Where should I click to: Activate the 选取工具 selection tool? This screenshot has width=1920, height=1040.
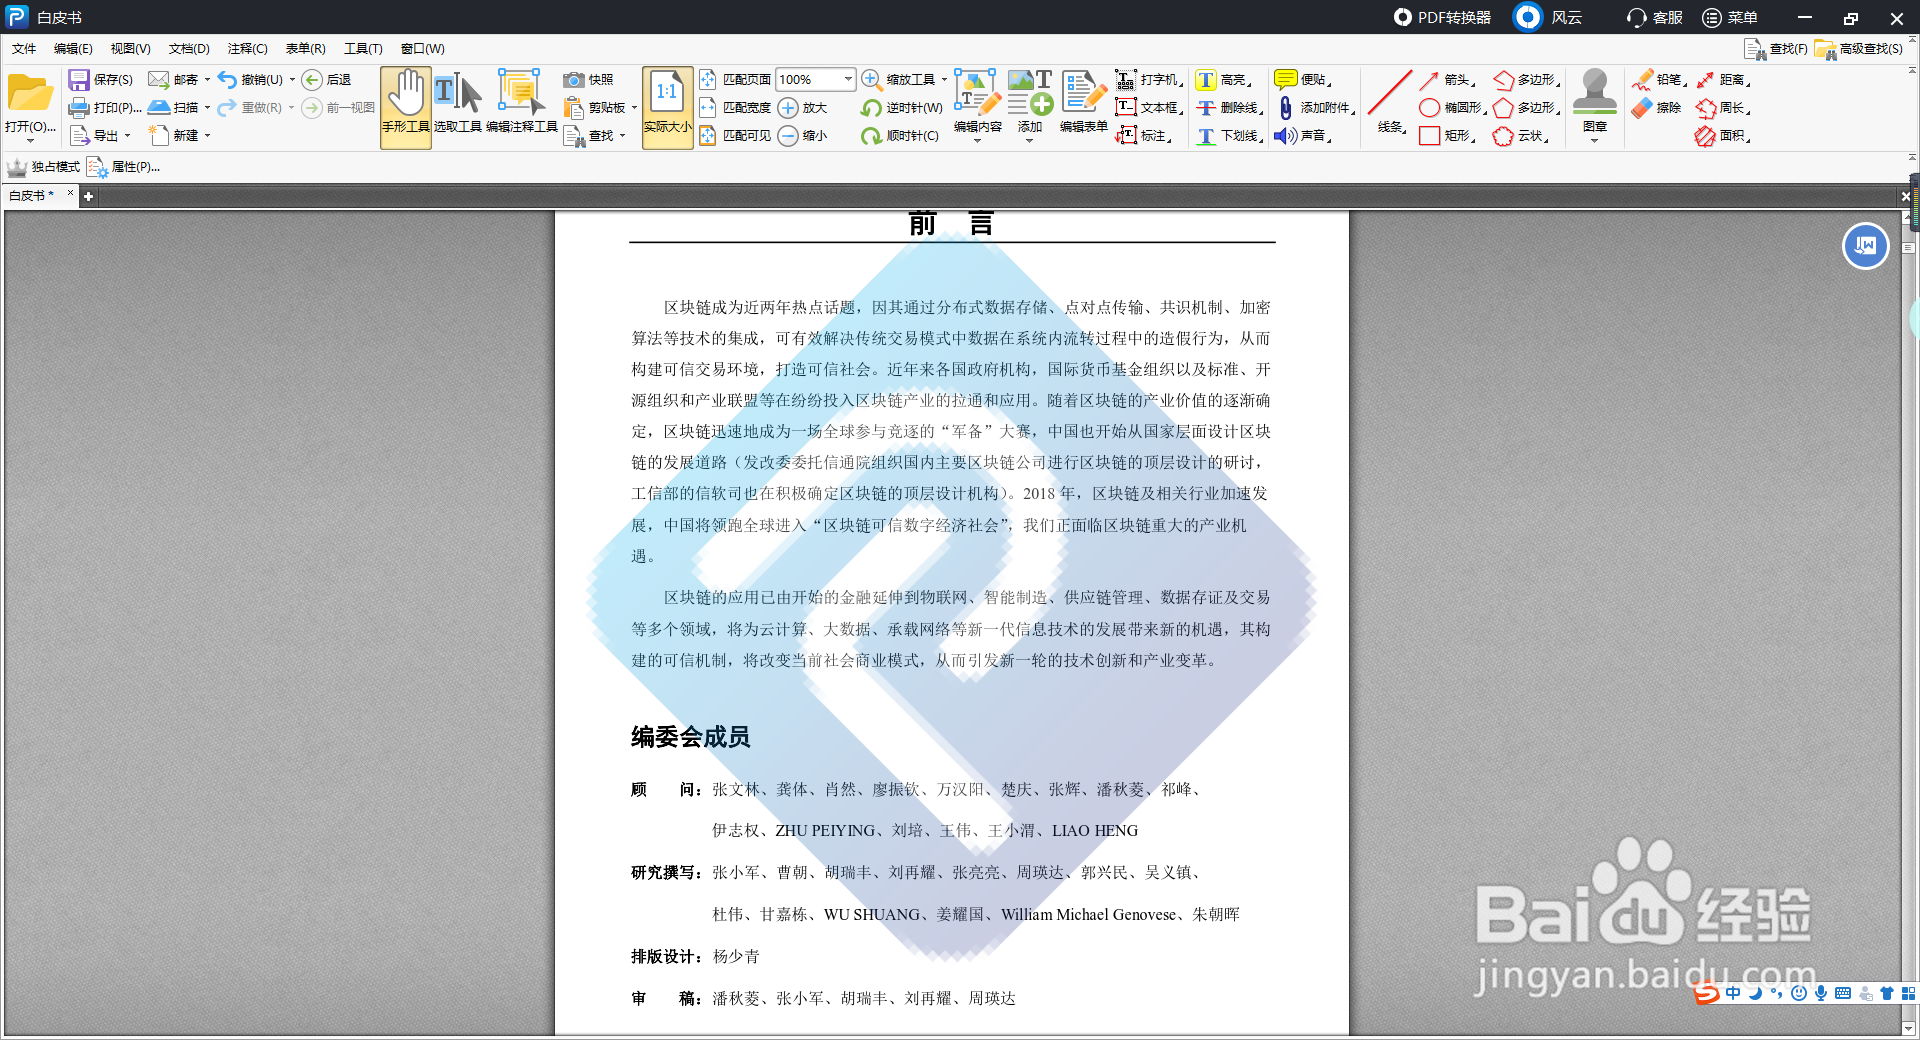point(458,105)
